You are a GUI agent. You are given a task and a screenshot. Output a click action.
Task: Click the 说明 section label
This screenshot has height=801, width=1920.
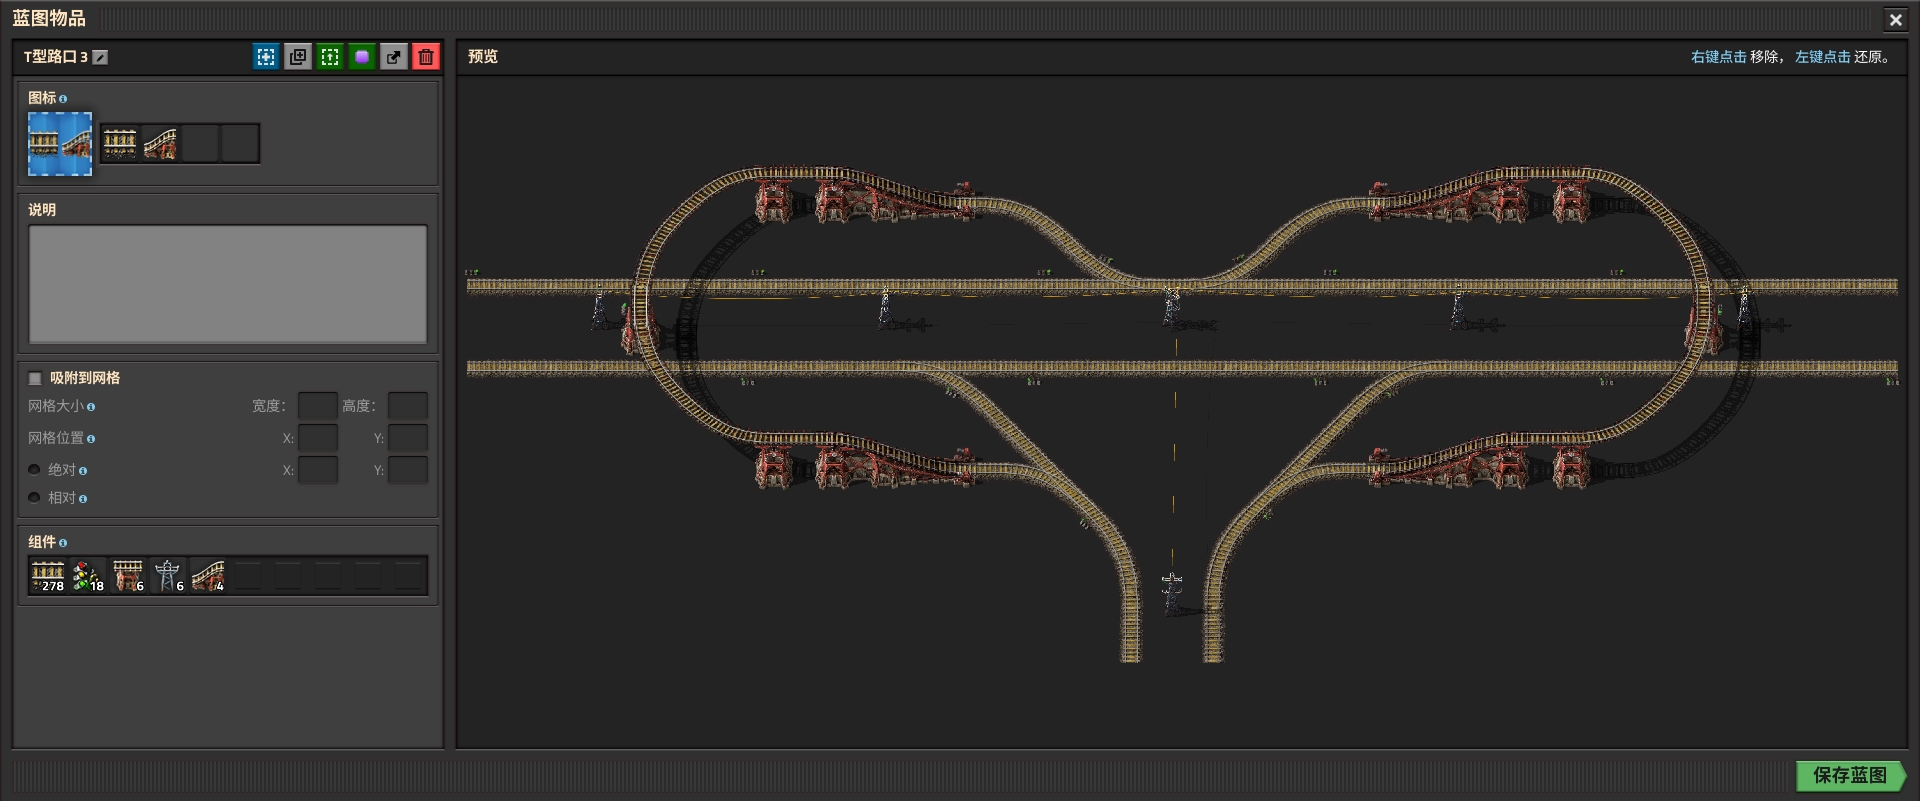[42, 210]
